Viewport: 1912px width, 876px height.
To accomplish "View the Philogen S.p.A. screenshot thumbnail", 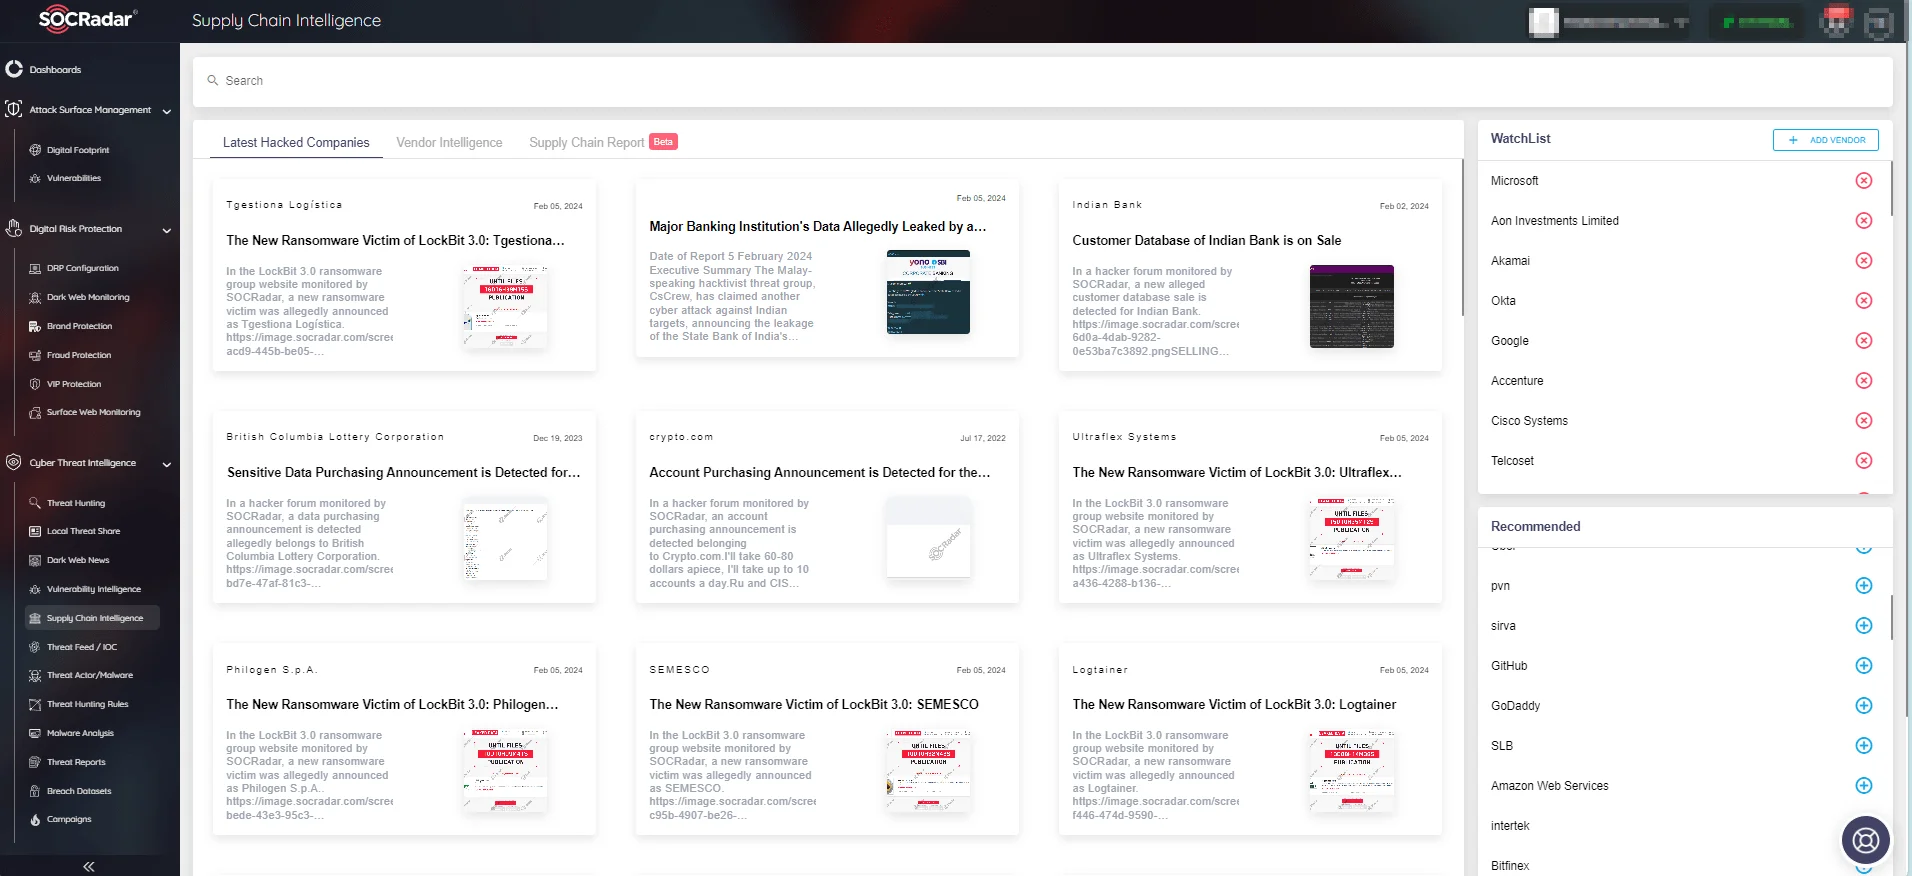I will coord(505,771).
